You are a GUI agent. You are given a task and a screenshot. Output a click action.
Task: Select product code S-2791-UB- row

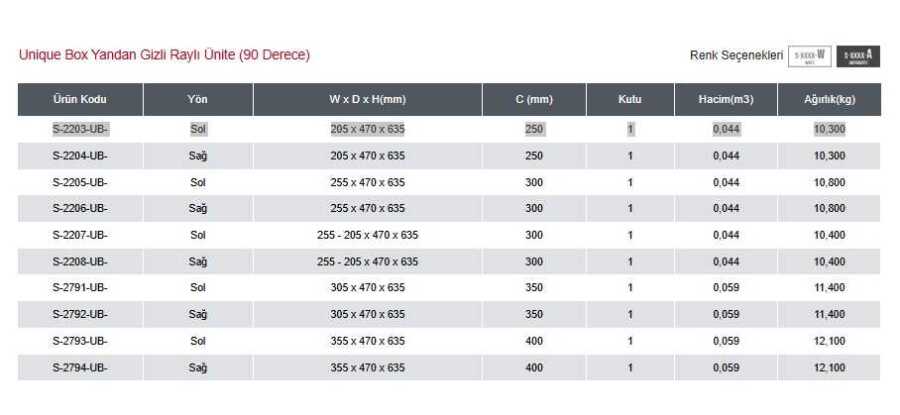449,288
